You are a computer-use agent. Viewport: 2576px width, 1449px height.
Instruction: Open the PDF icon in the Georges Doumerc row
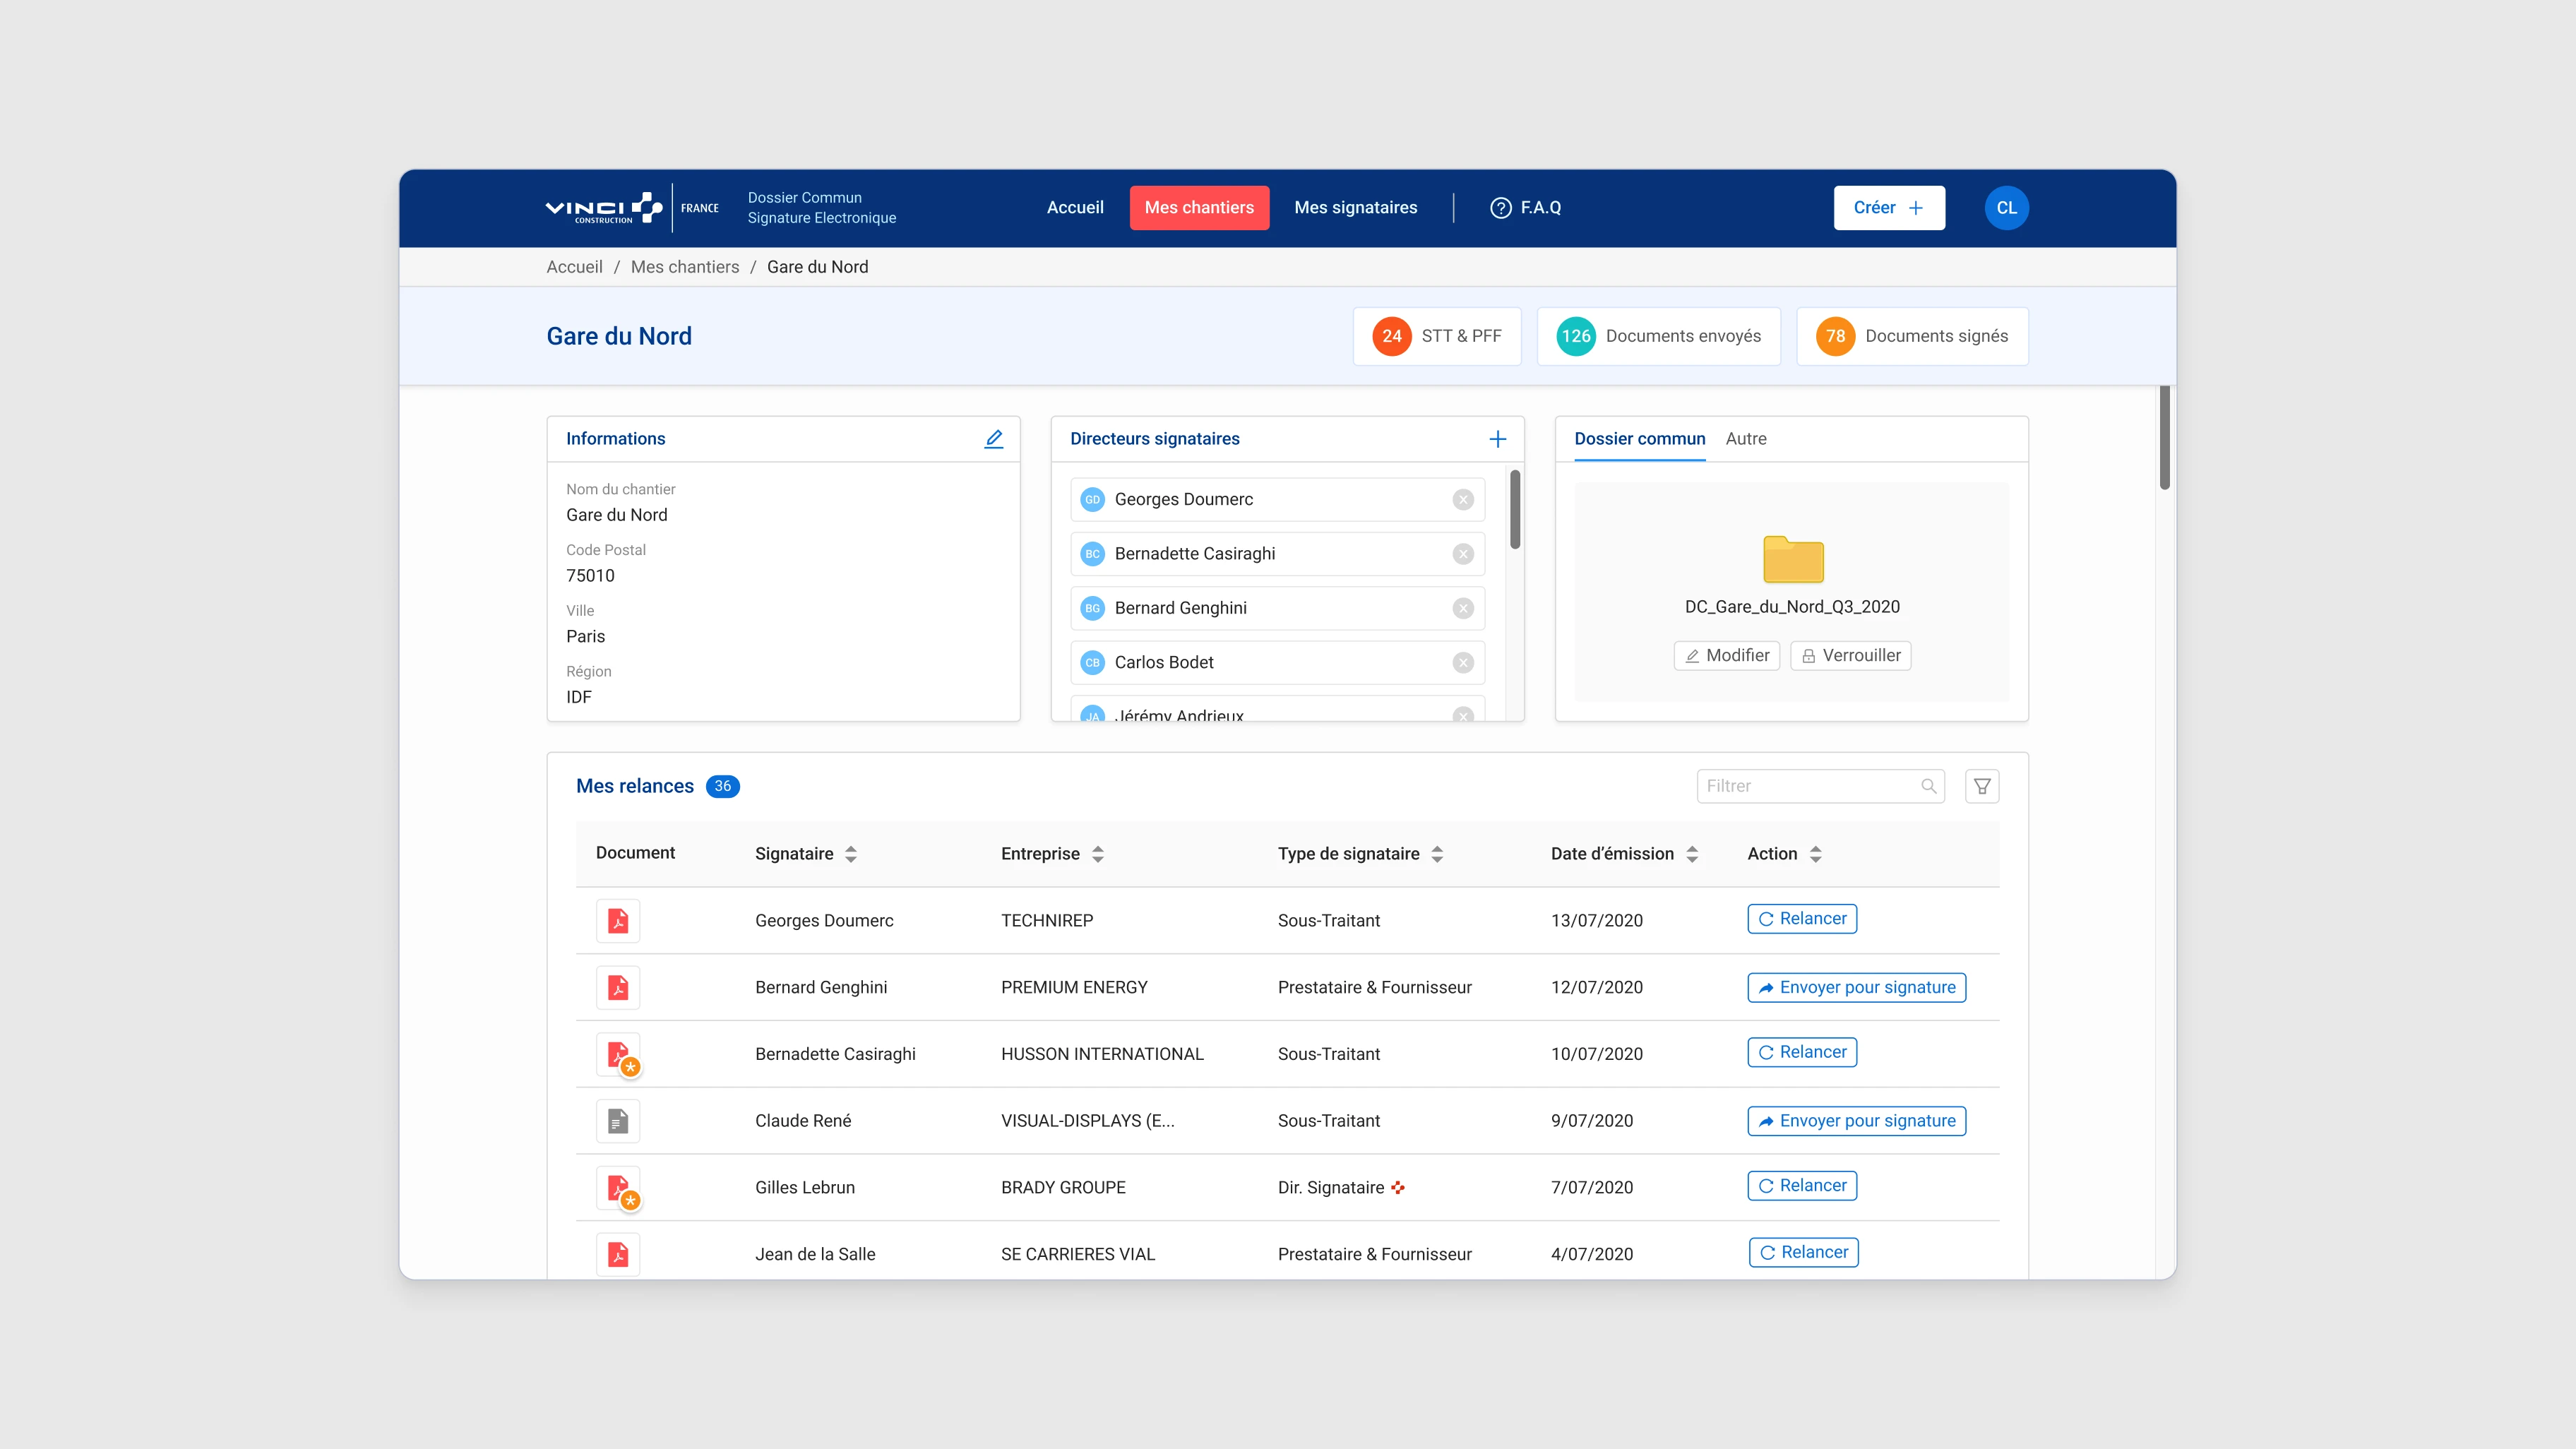[618, 920]
